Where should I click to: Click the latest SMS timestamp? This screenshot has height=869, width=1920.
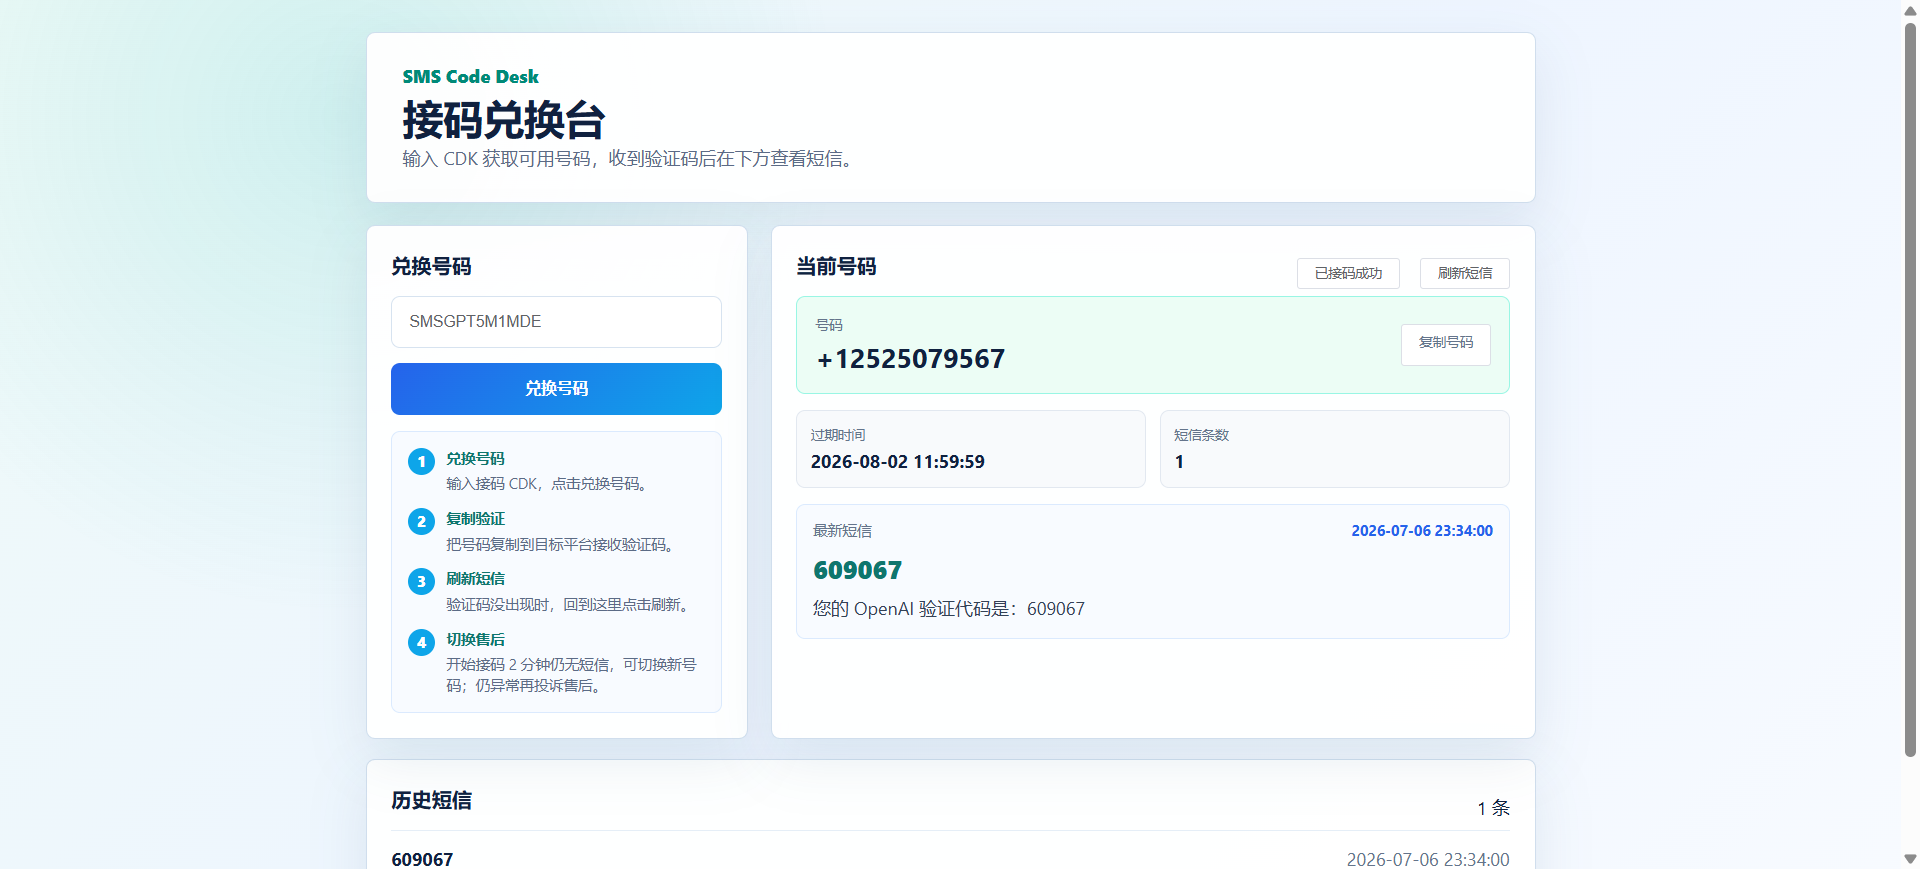[1422, 531]
